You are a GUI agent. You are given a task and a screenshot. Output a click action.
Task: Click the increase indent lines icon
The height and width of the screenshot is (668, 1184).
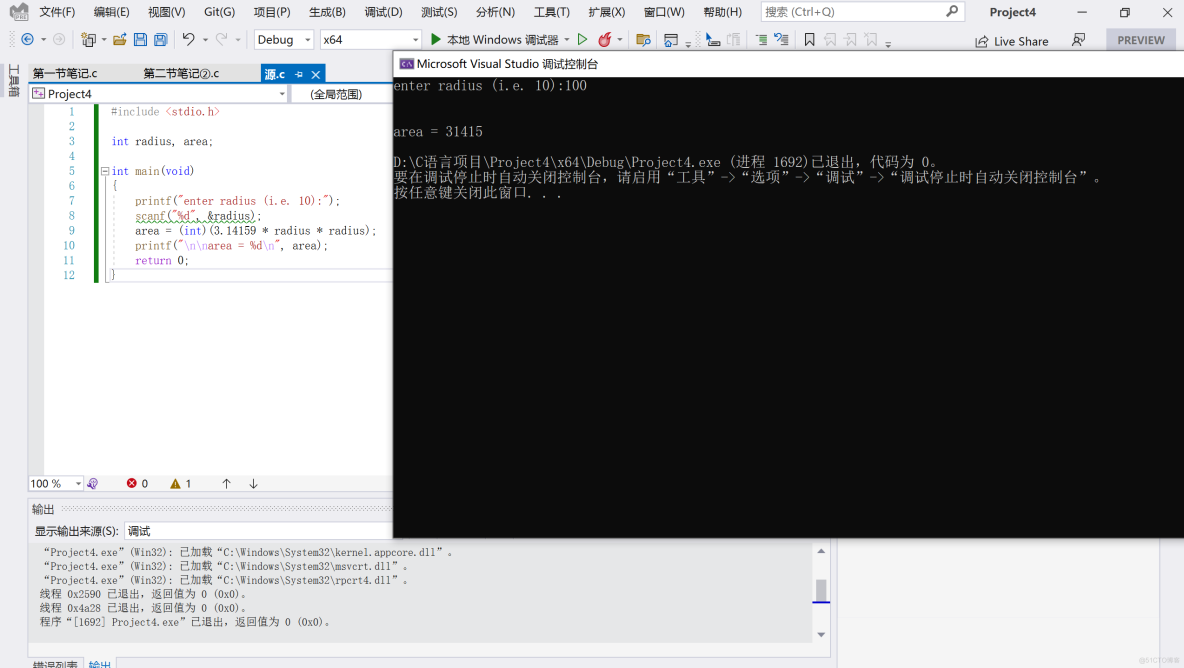point(761,40)
